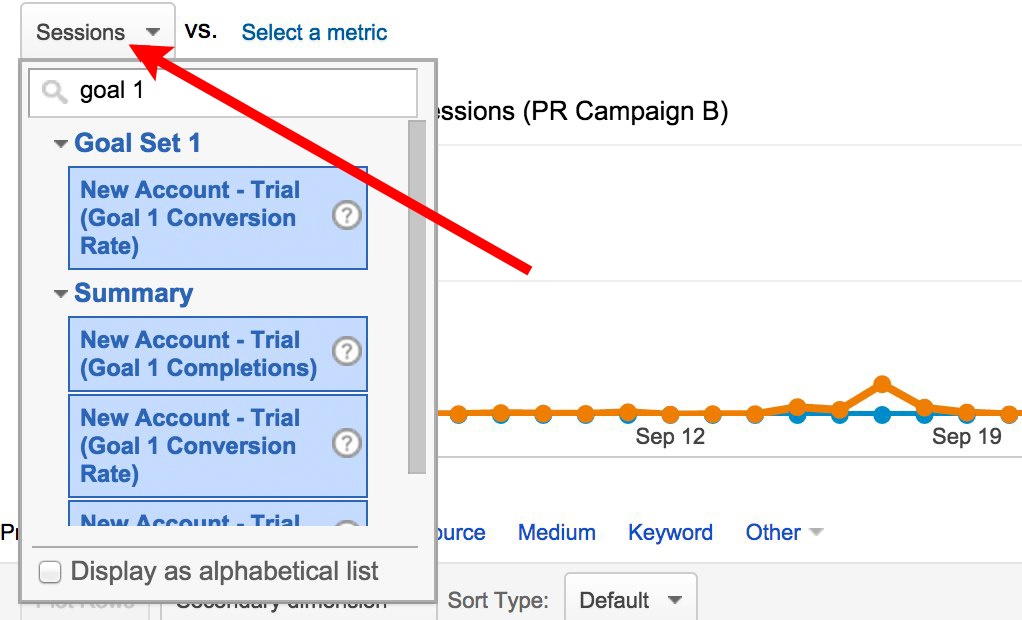Click the Medium dimension link
Screen dimensions: 1022x620
(556, 532)
